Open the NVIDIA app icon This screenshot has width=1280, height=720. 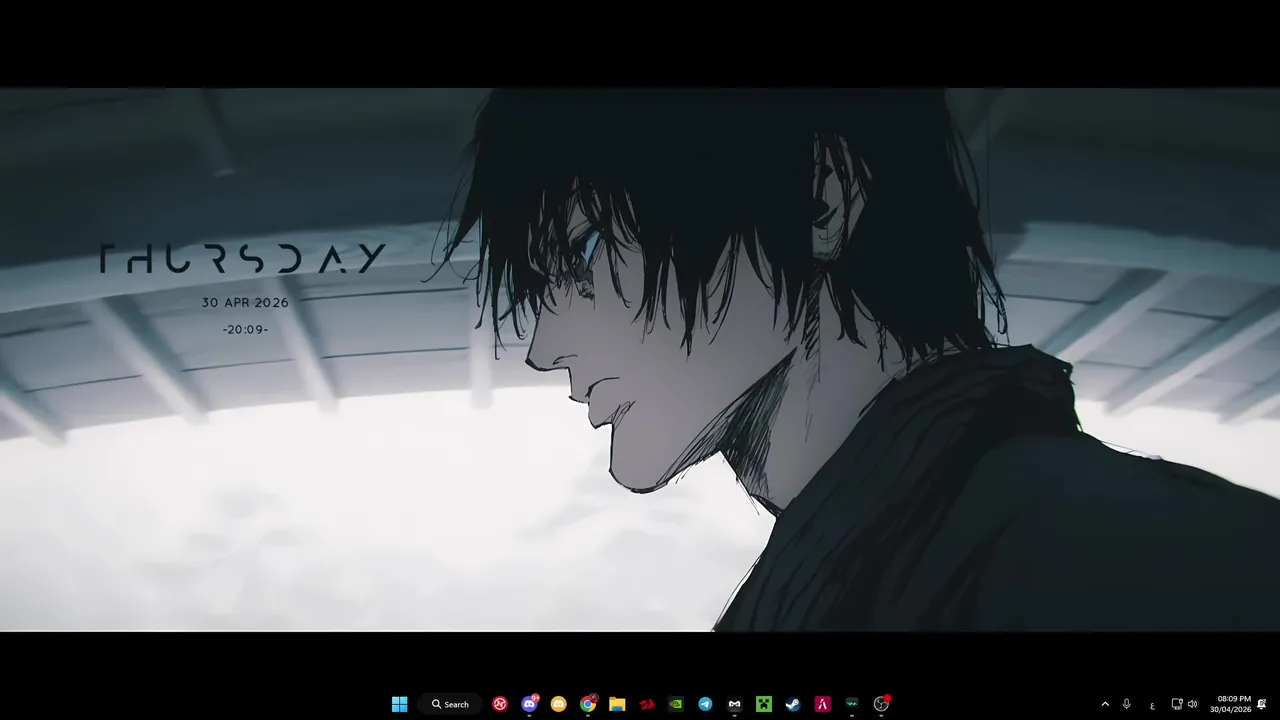pyautogui.click(x=676, y=704)
